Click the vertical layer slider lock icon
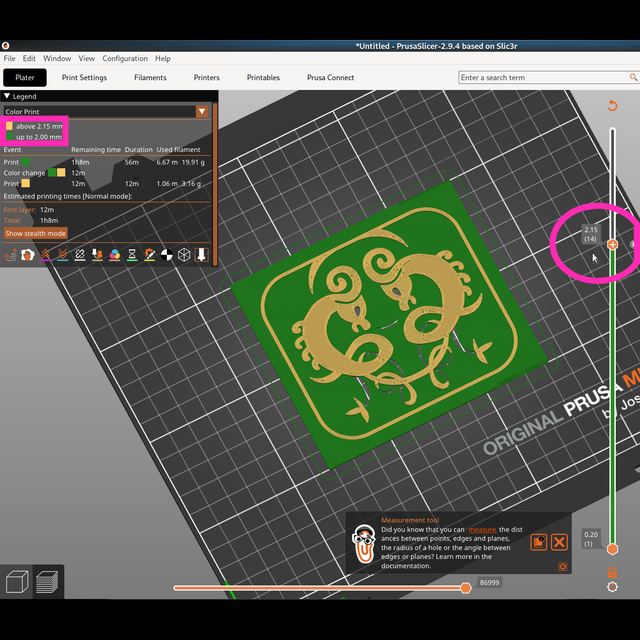The image size is (640, 640). (612, 572)
